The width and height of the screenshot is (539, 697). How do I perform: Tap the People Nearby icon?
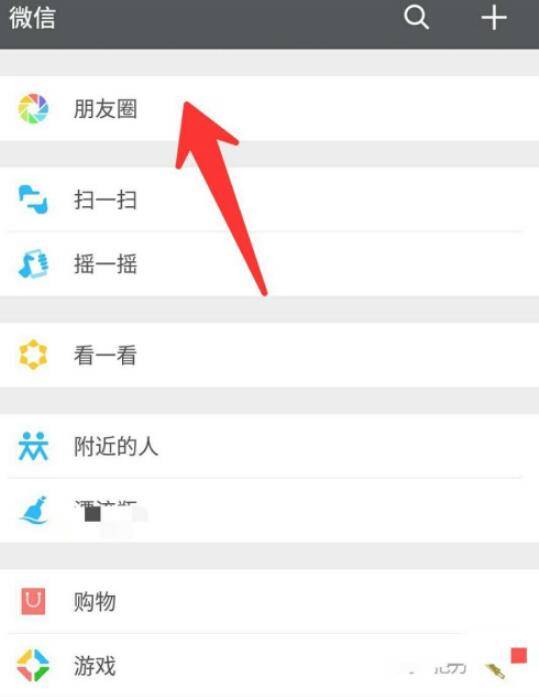pos(33,446)
